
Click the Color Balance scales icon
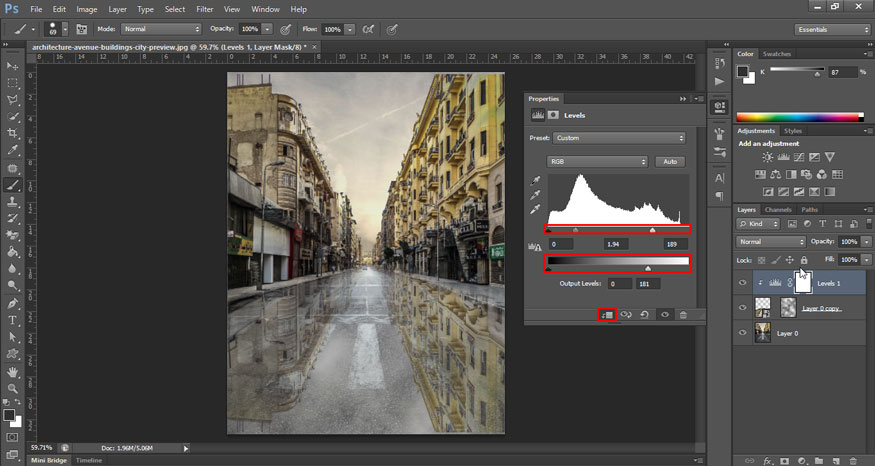[776, 175]
